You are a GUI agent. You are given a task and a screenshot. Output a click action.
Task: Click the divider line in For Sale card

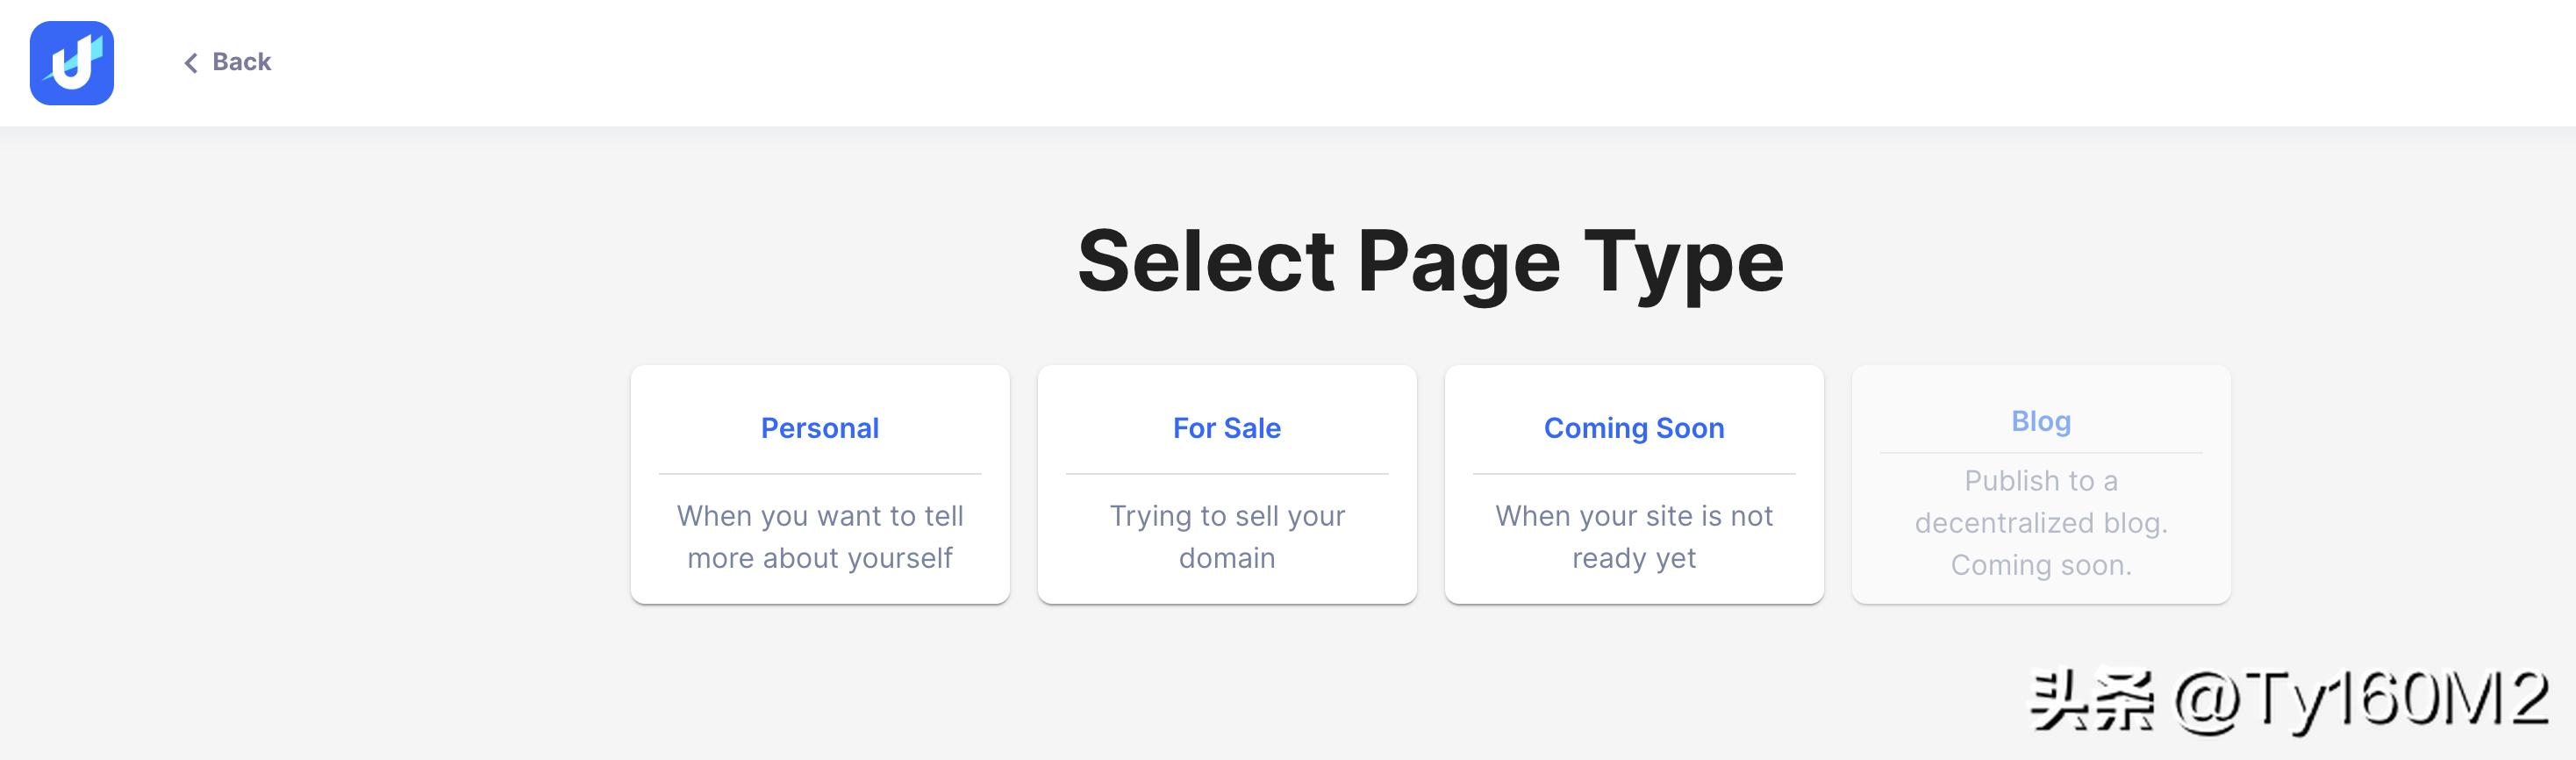(1227, 474)
